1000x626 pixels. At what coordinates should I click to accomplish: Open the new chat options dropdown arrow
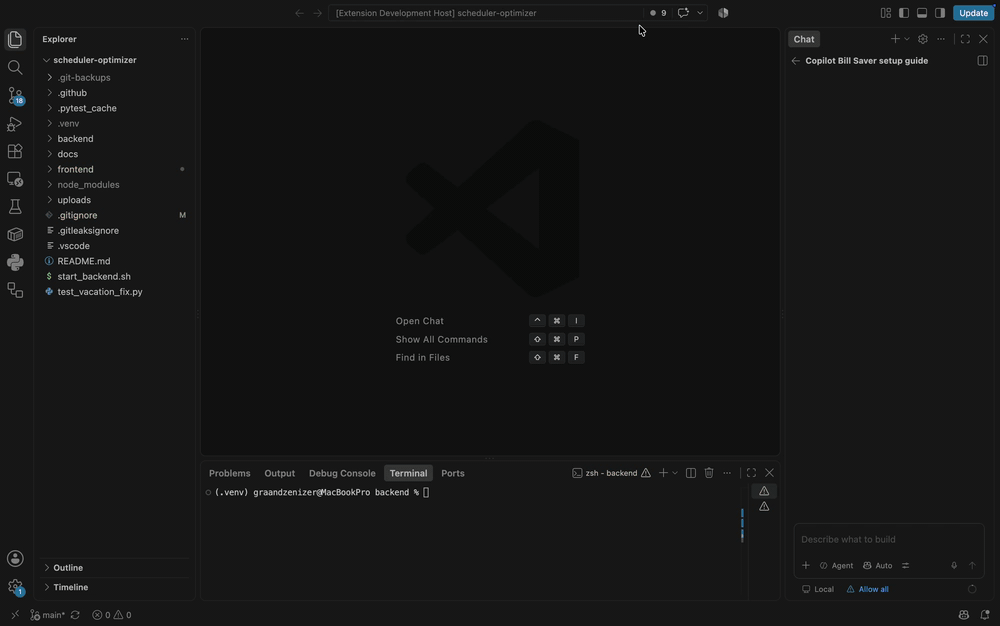[x=906, y=39]
